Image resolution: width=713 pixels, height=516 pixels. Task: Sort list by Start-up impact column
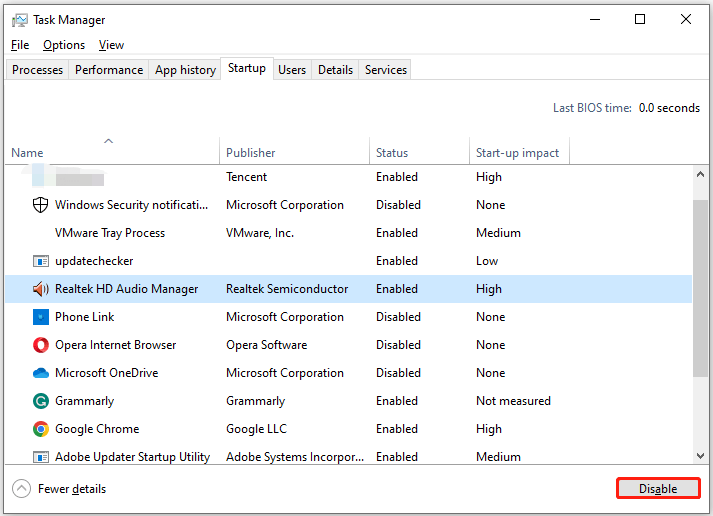tap(519, 153)
